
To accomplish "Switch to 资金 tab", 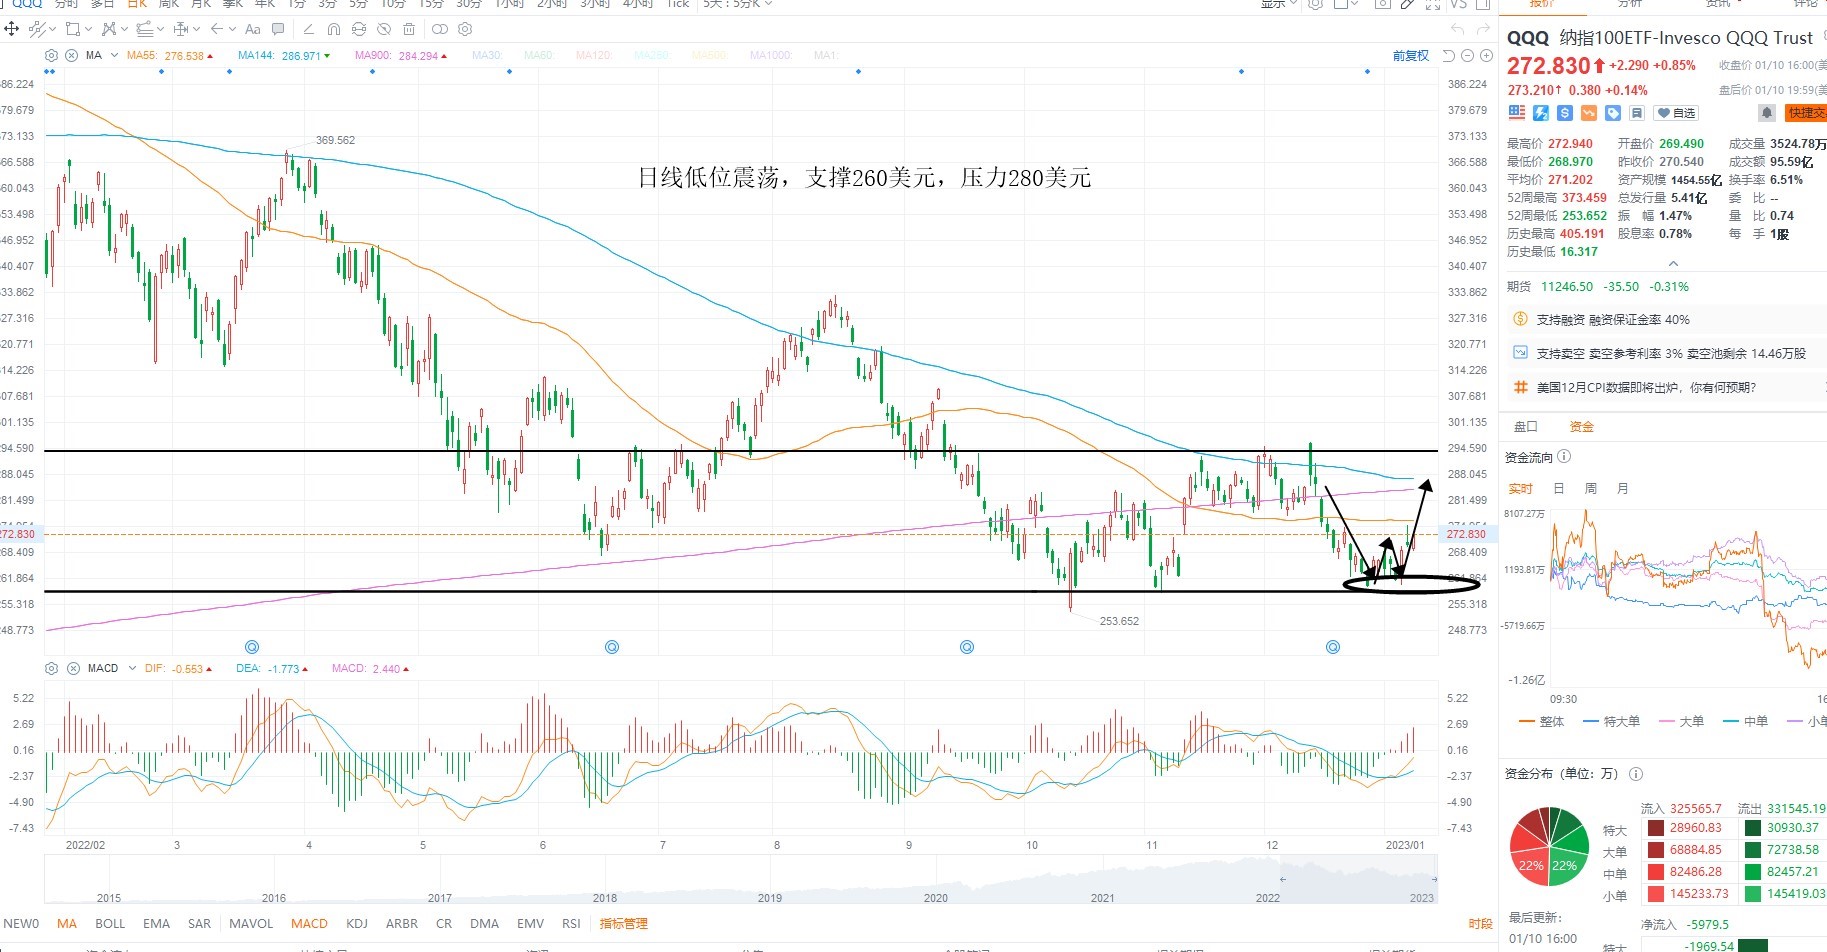I will 1582,427.
